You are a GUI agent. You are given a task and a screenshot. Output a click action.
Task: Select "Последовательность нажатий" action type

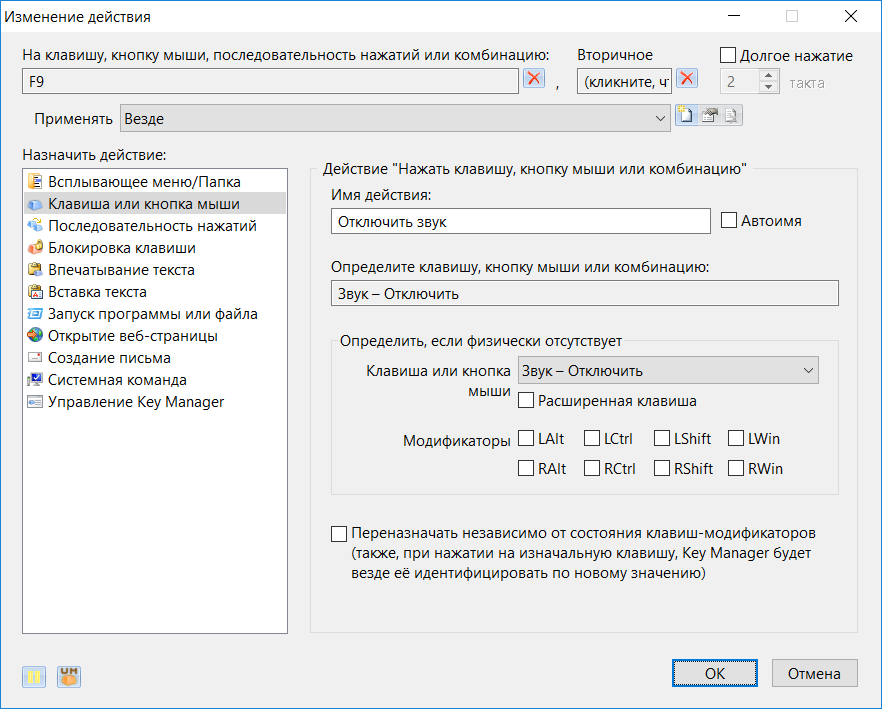(x=152, y=226)
